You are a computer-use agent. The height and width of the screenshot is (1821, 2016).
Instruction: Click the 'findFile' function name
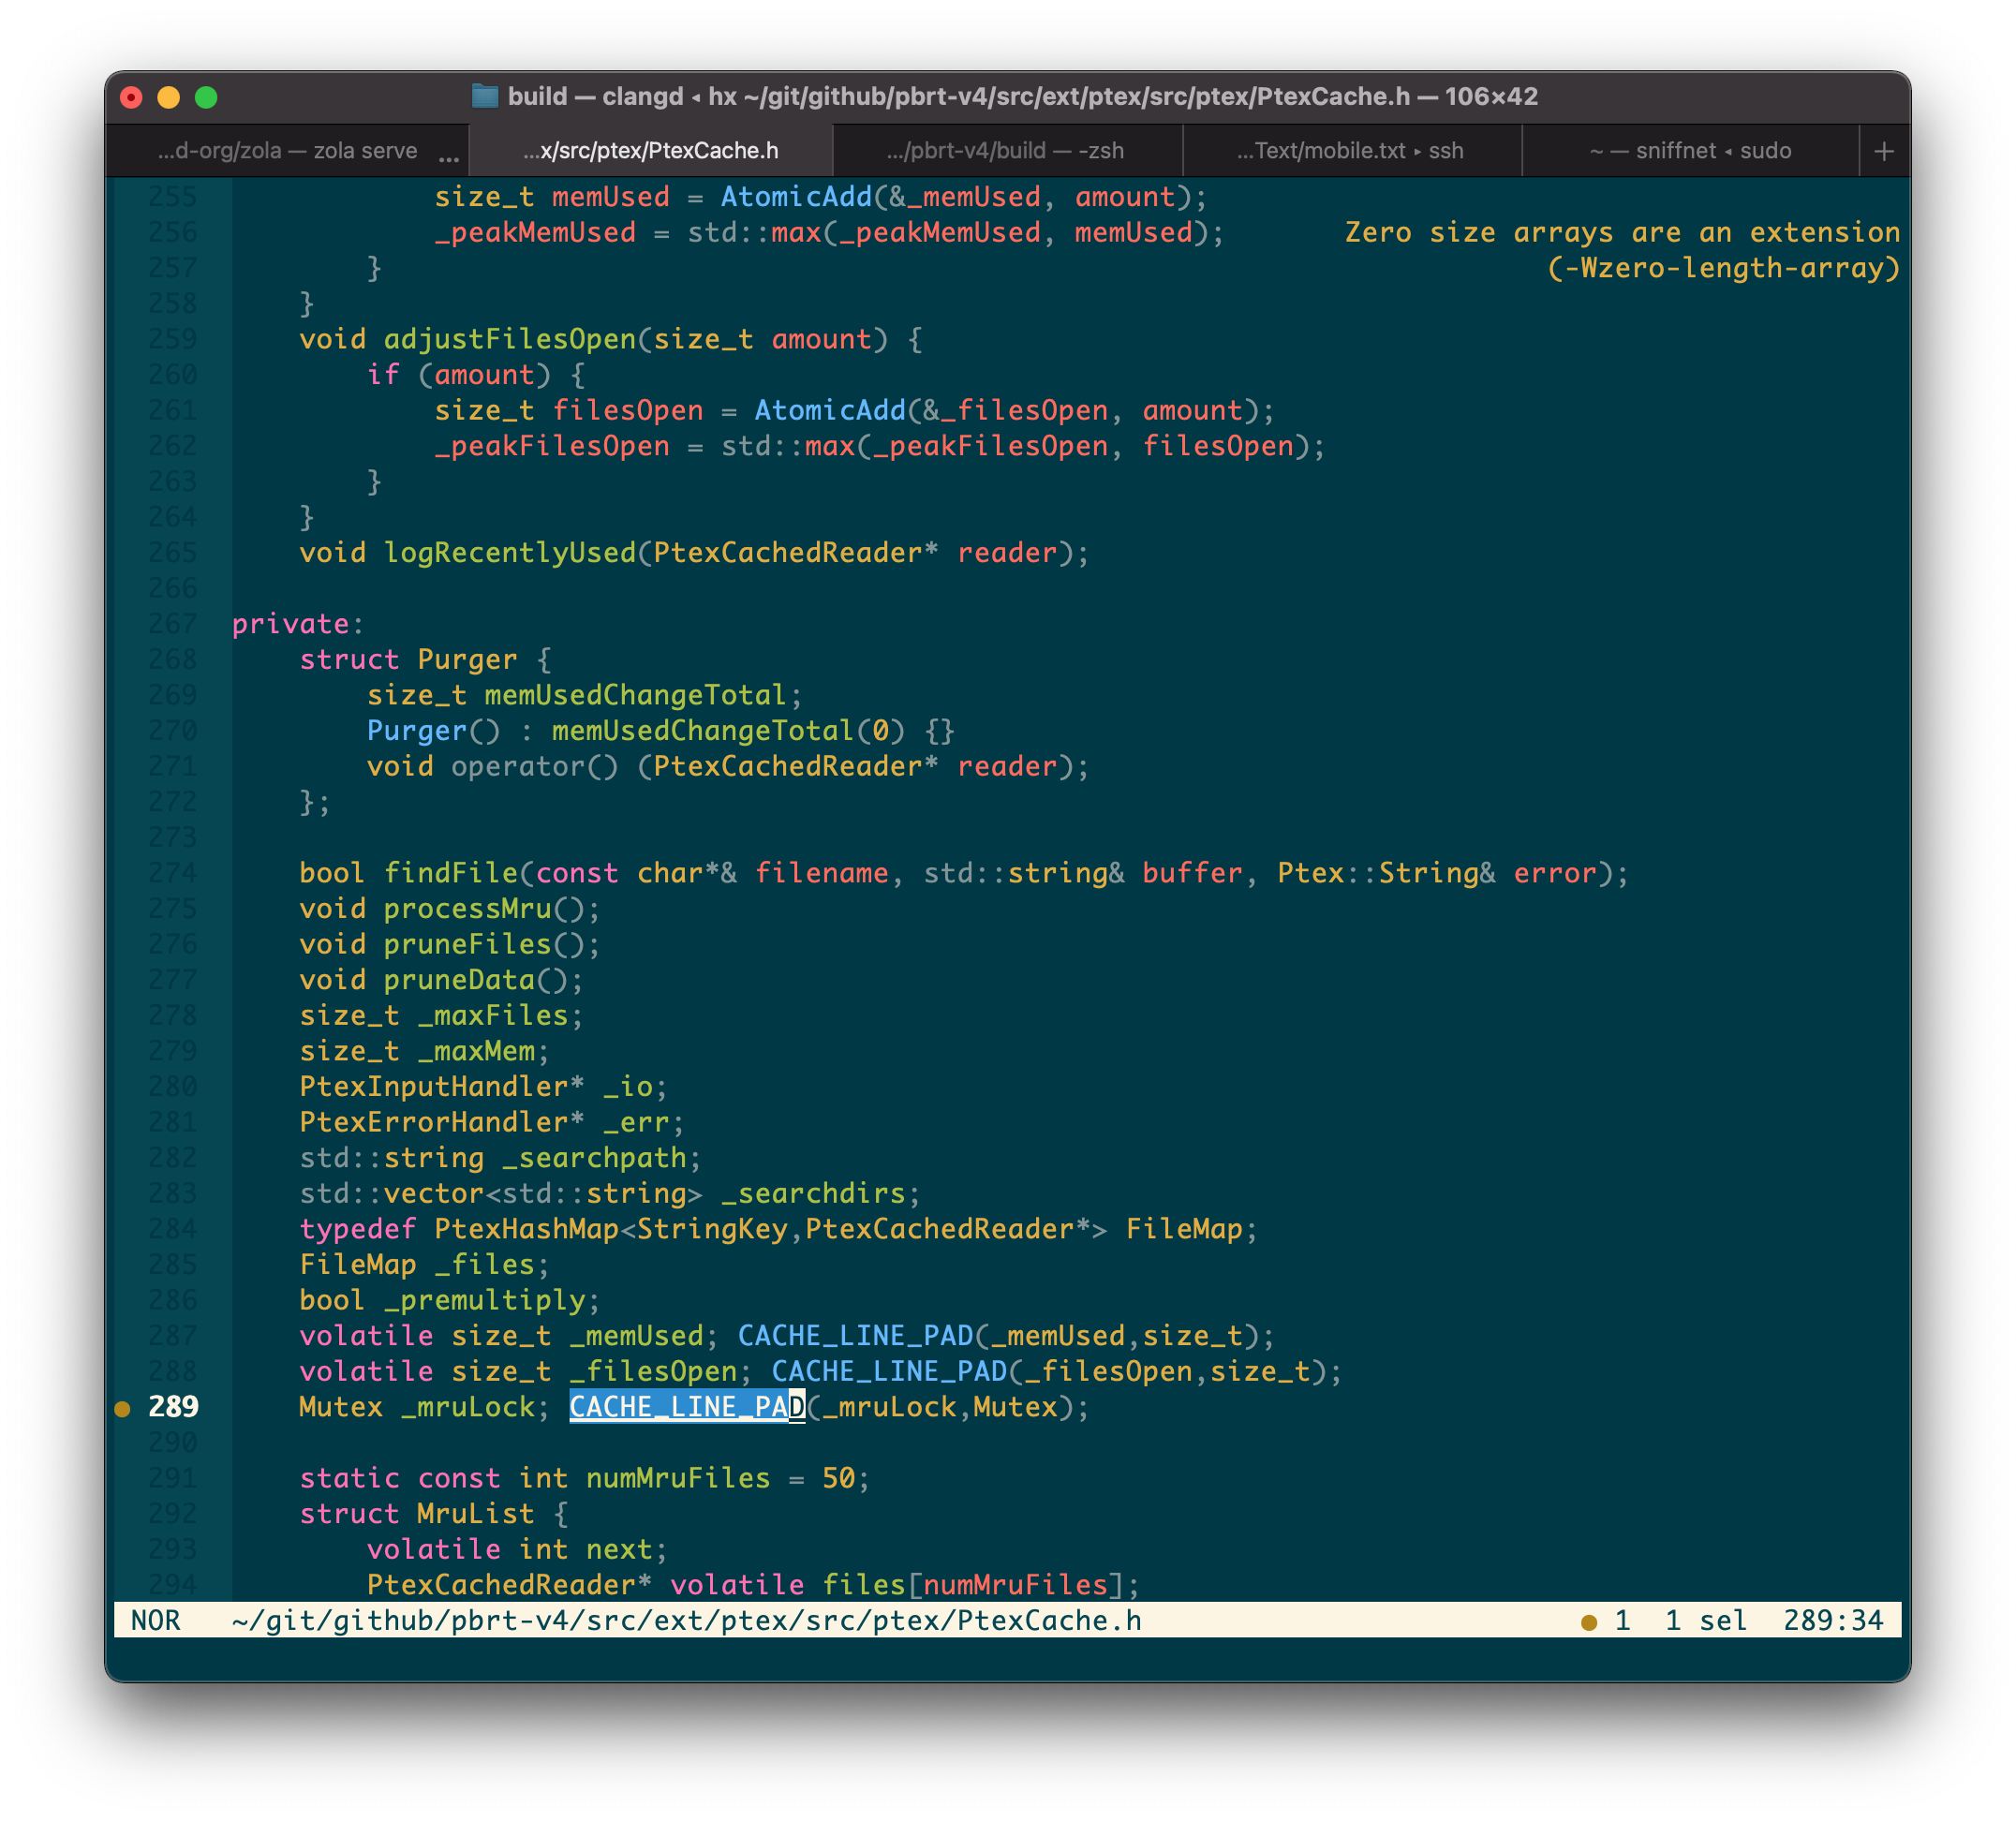coord(450,873)
